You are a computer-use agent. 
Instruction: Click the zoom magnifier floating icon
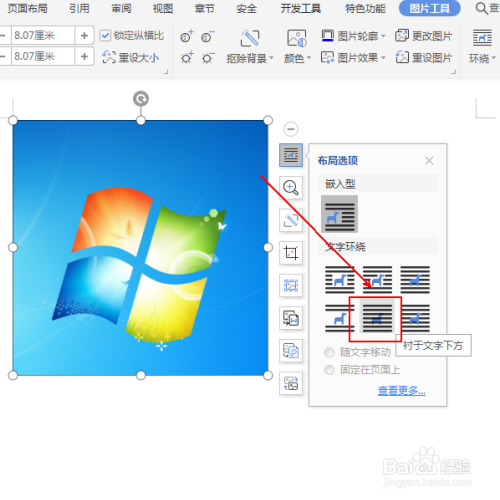click(x=291, y=187)
